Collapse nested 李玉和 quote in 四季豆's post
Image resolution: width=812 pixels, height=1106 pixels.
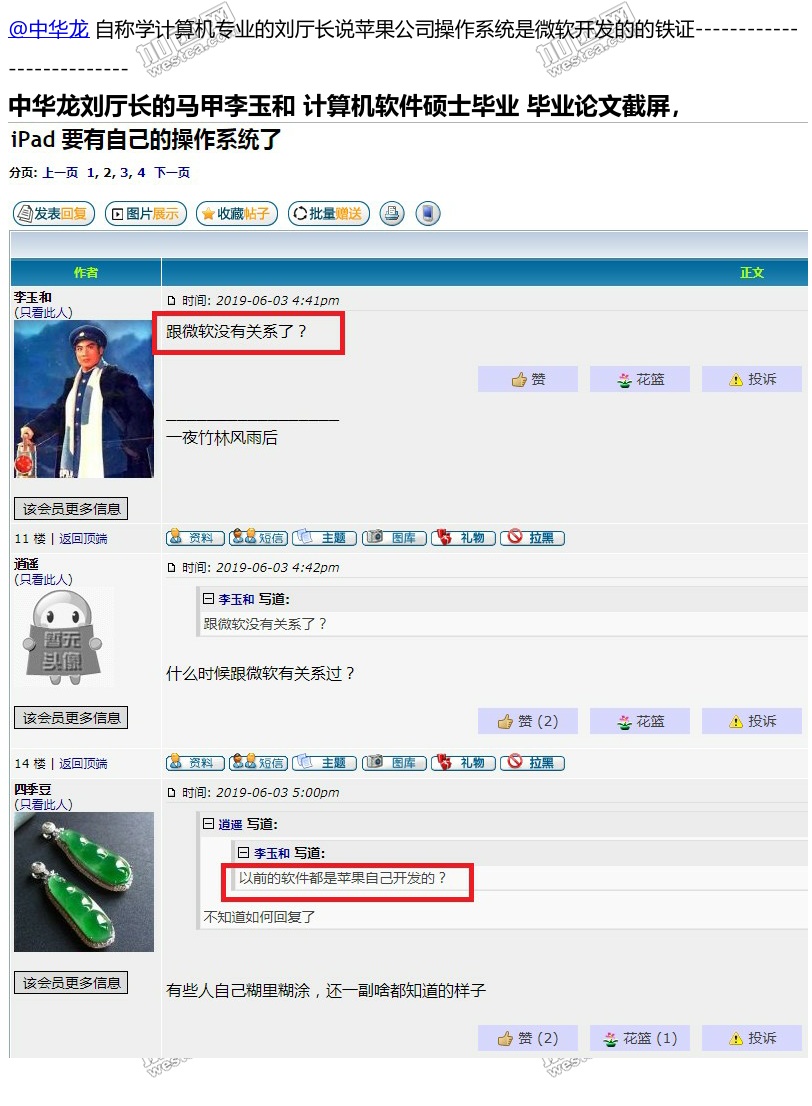[243, 852]
